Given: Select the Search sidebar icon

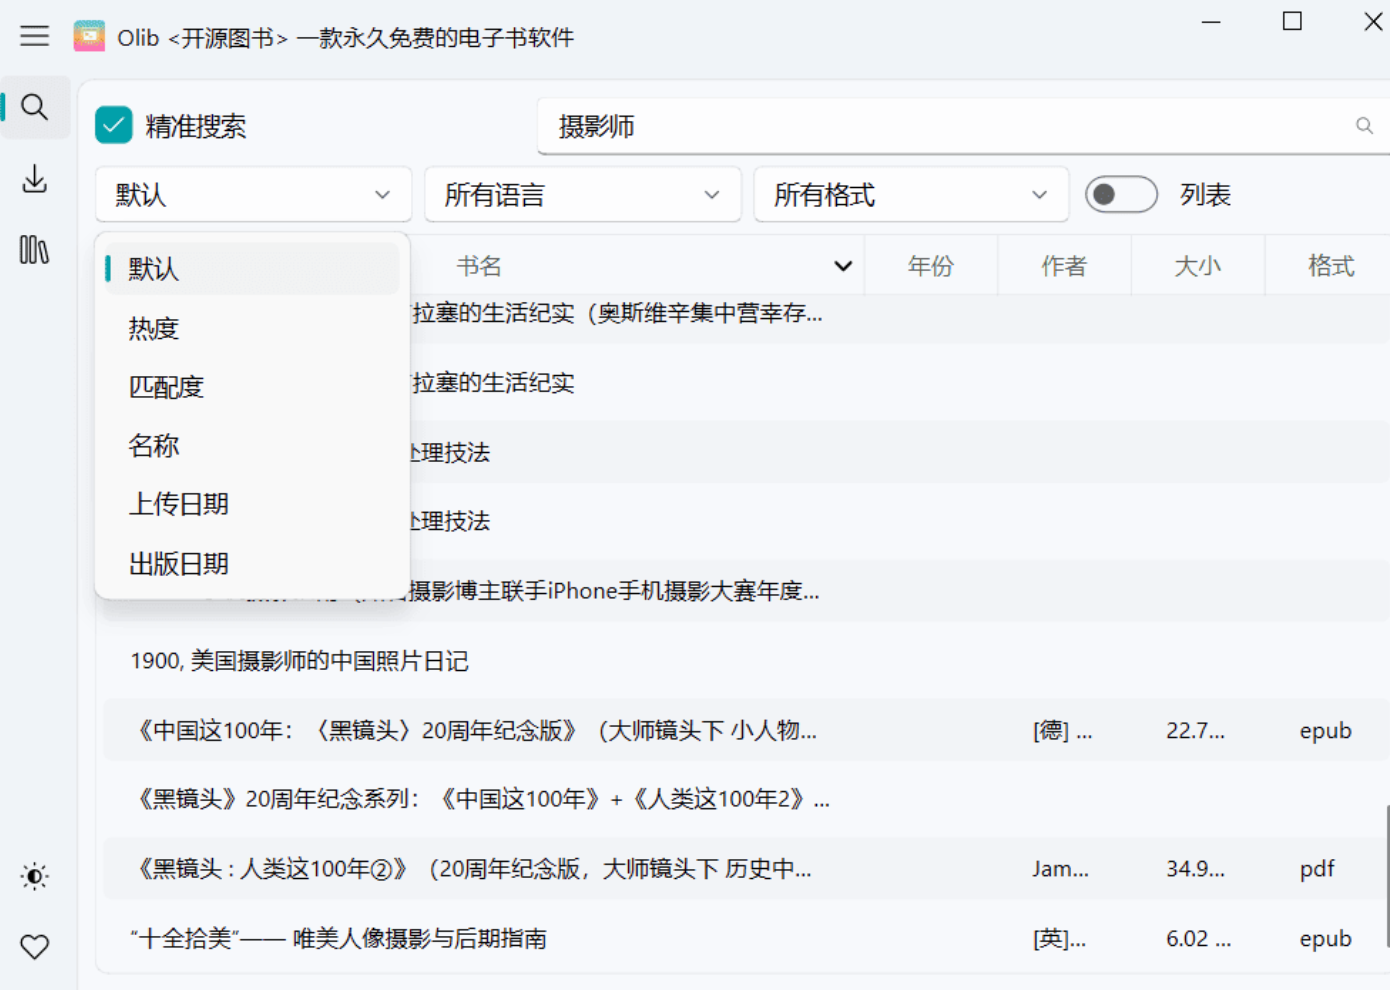Looking at the screenshot, I should pos(36,106).
